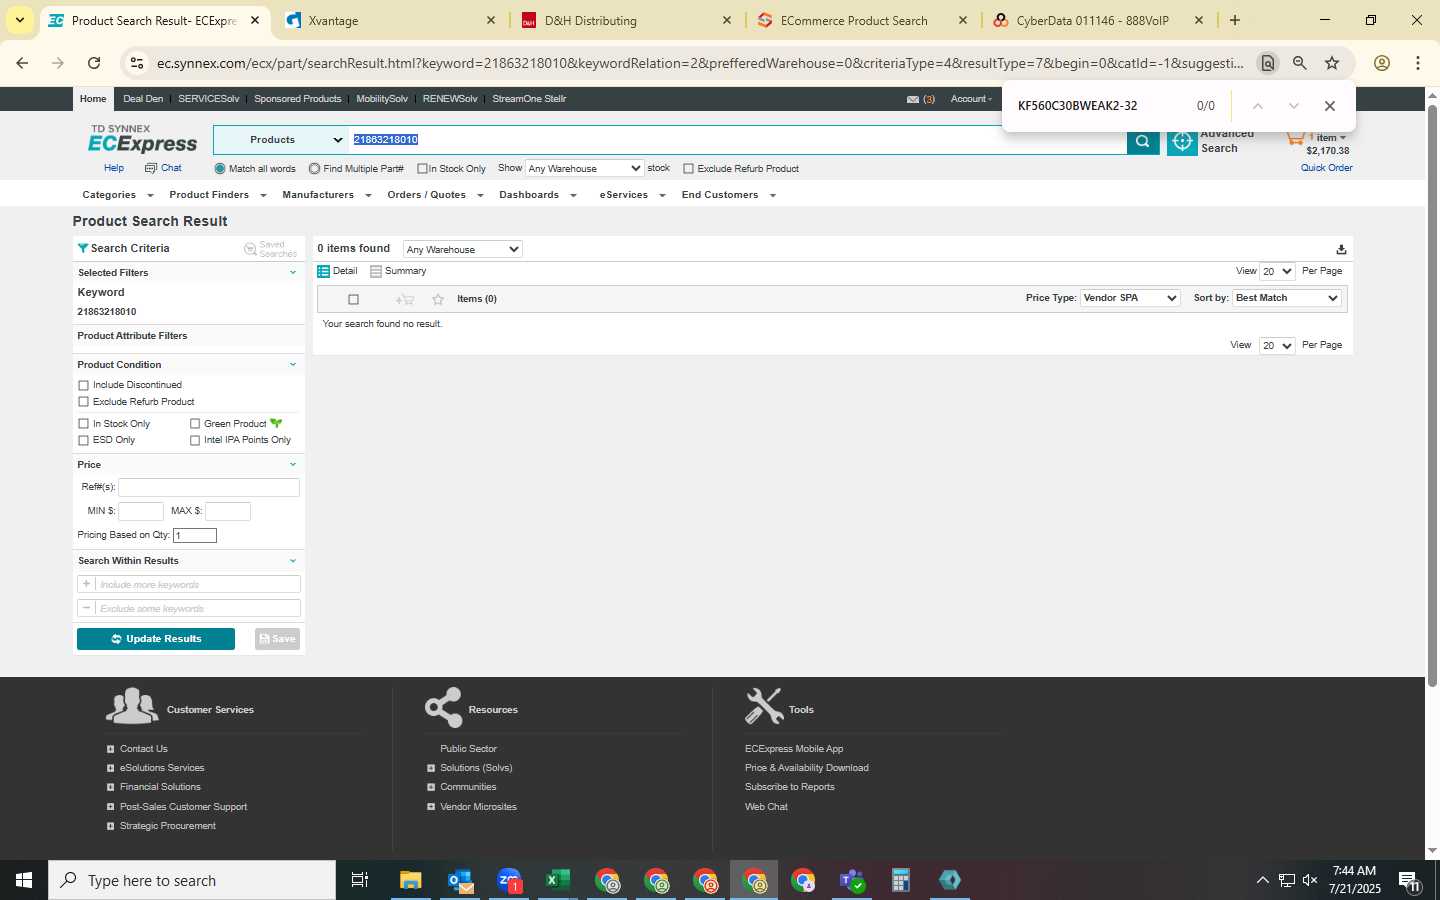Screen dimensions: 1440x900
Task: Open the Categories menu
Action: (117, 195)
